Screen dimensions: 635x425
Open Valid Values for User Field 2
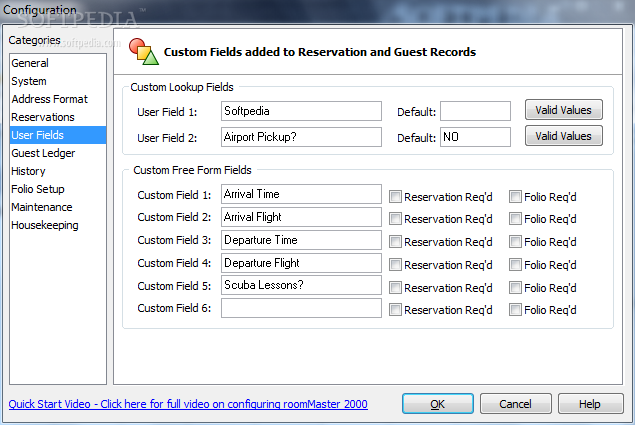click(x=564, y=136)
